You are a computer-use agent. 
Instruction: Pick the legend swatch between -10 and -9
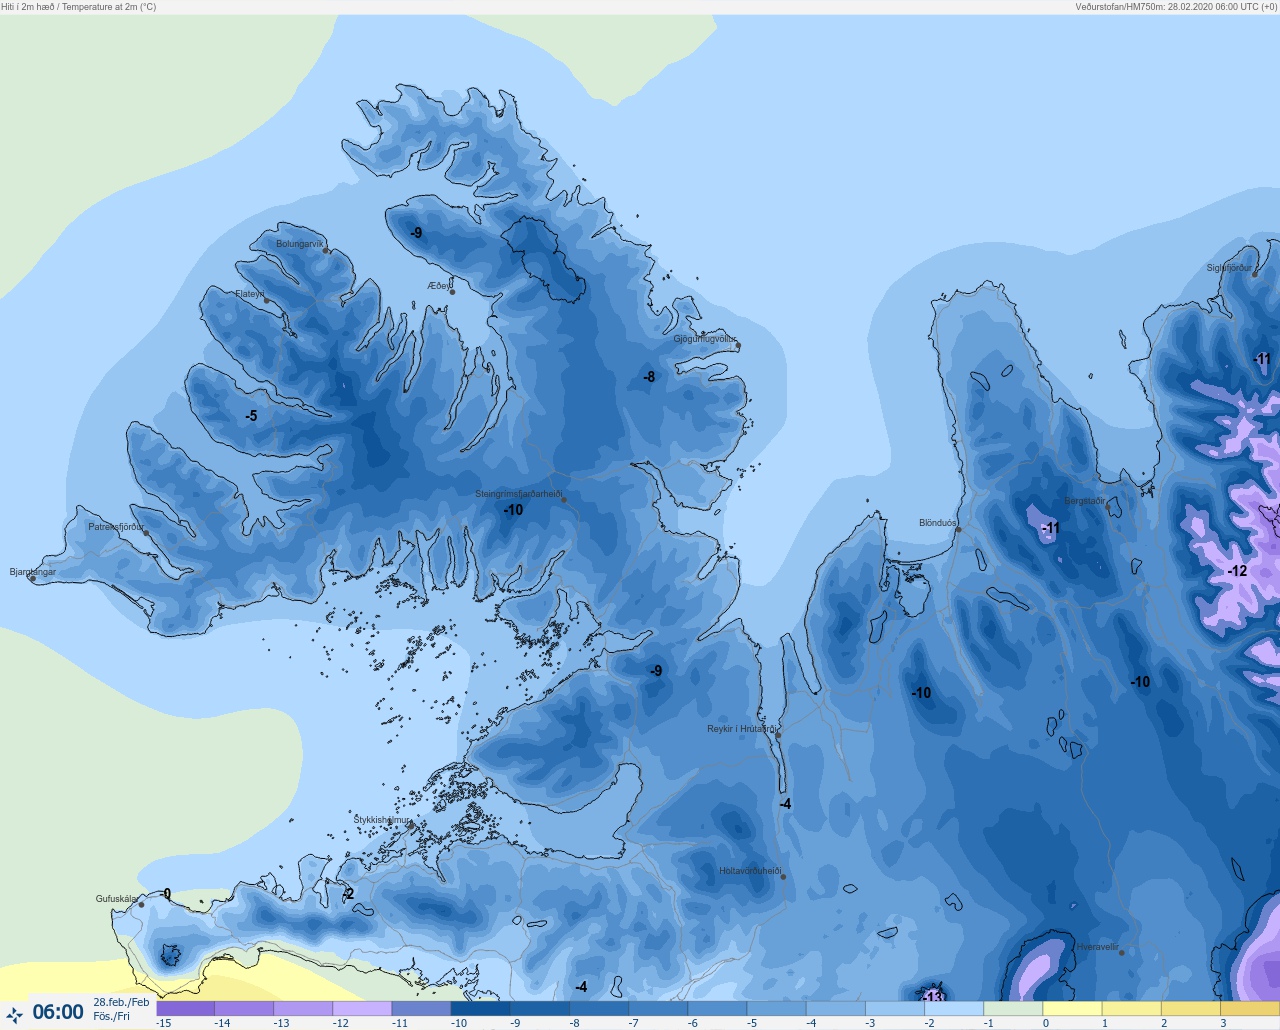(480, 1009)
